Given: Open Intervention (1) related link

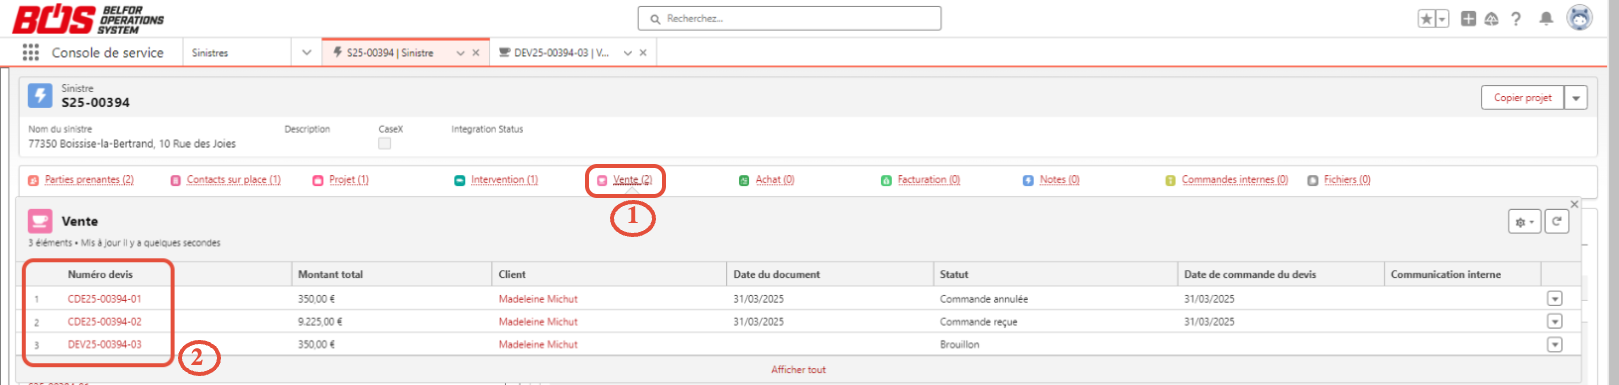Looking at the screenshot, I should 504,180.
